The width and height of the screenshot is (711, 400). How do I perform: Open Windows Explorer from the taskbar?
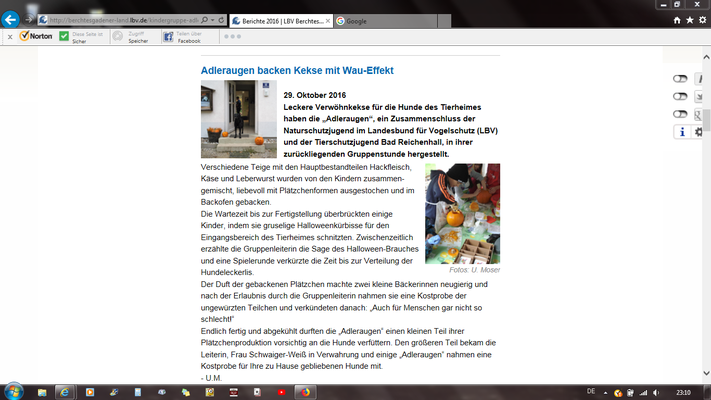42,392
